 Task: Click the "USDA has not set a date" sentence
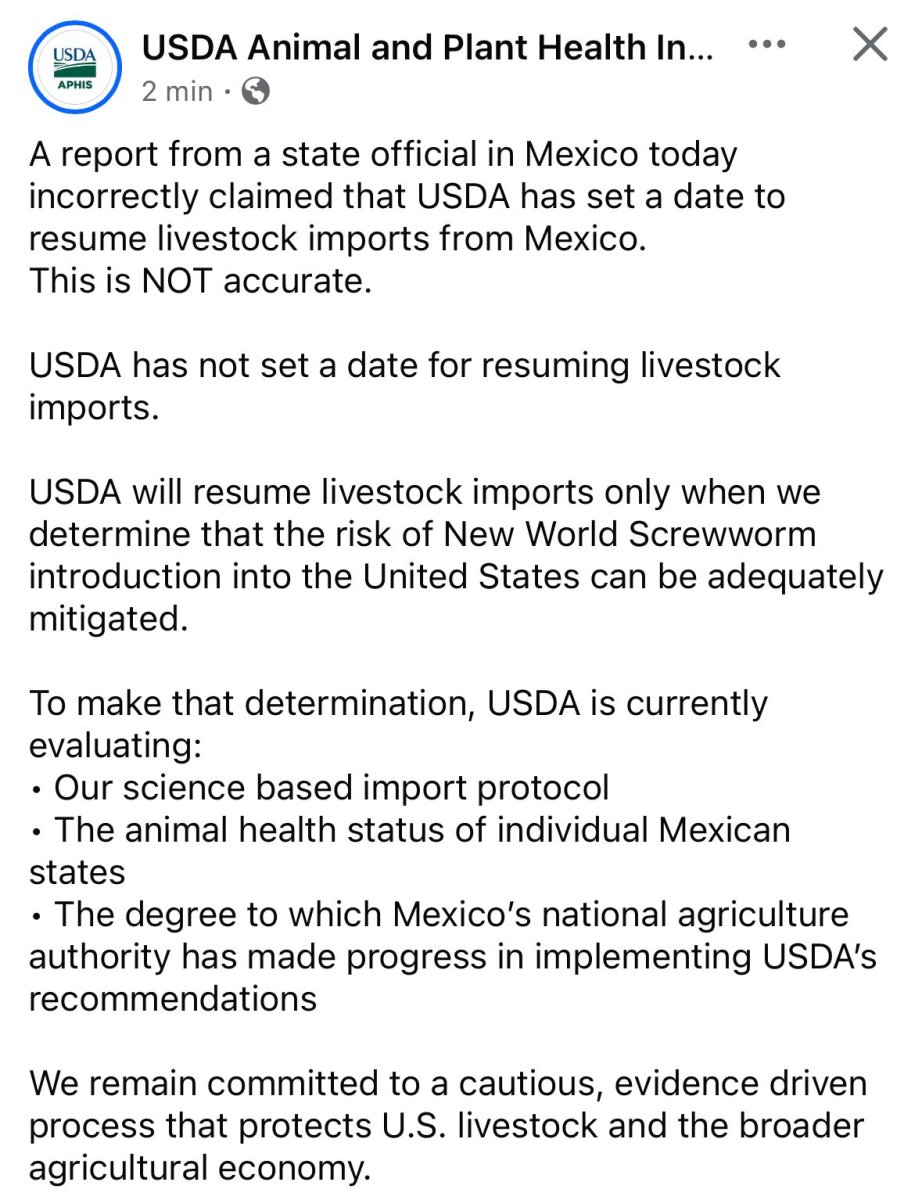(x=404, y=365)
